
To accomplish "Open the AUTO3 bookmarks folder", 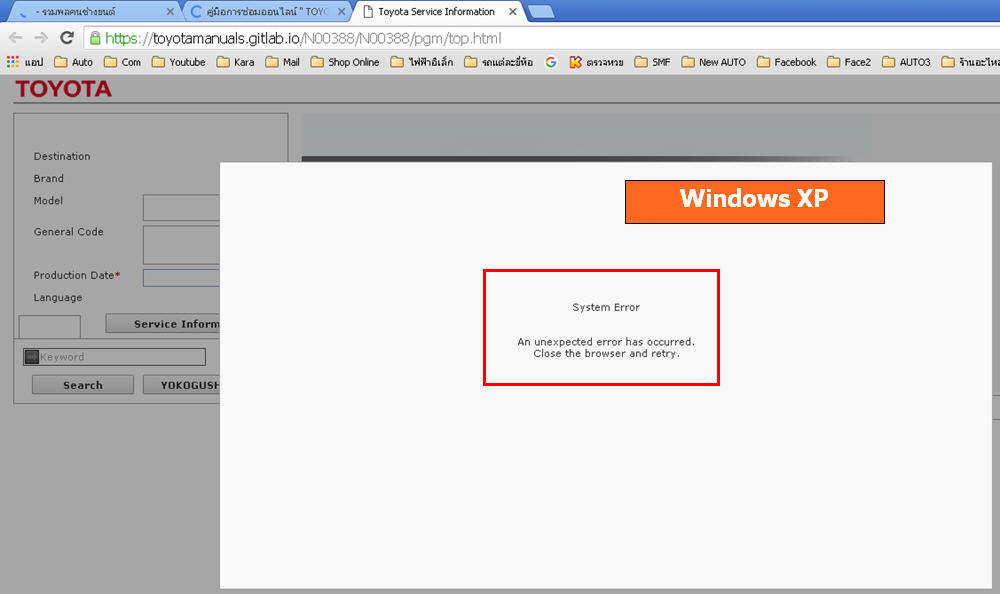I will 906,62.
